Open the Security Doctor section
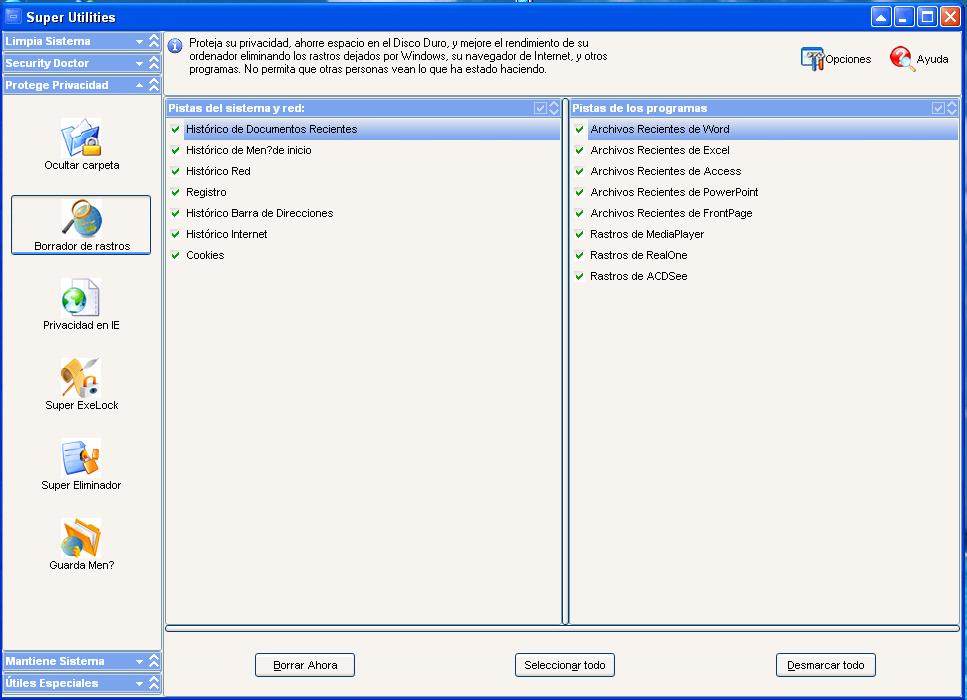The width and height of the screenshot is (967, 700). click(x=81, y=63)
